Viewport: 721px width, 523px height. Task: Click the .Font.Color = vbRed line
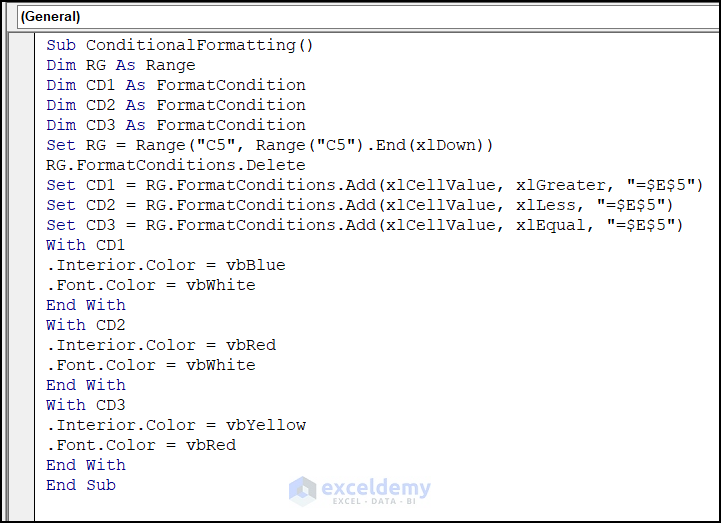click(x=141, y=445)
